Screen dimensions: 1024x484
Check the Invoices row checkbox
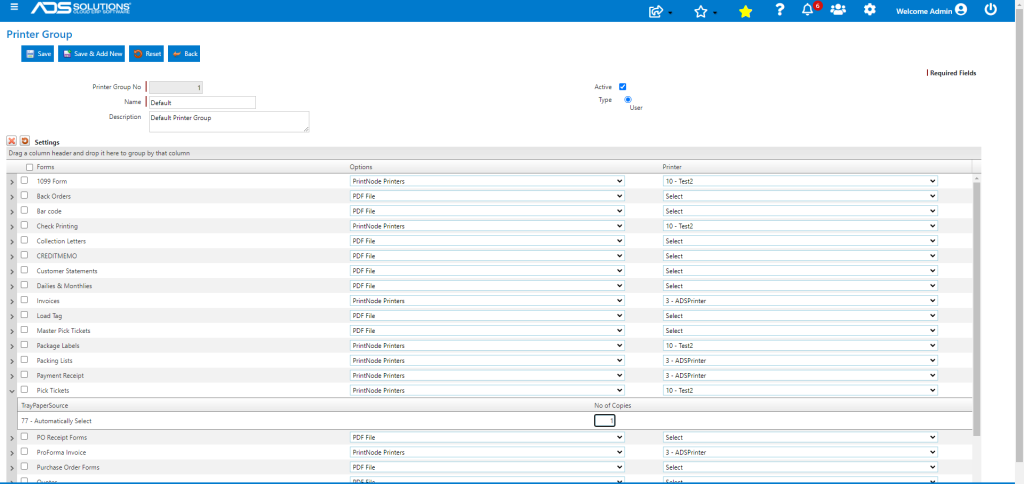click(25, 300)
